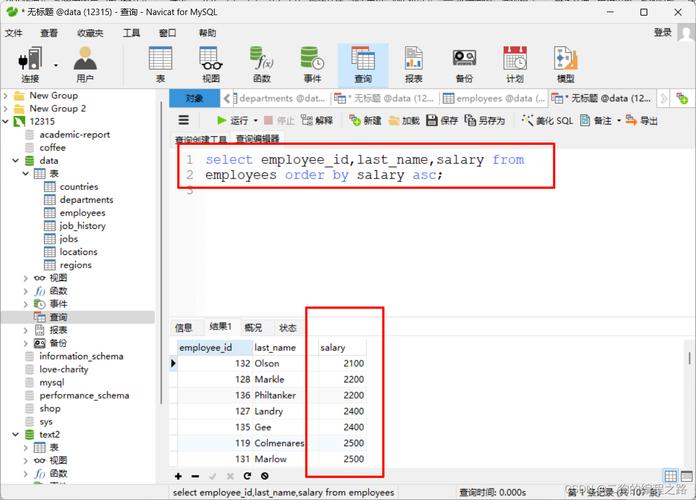Click the 备注 (Comment) button

596,120
